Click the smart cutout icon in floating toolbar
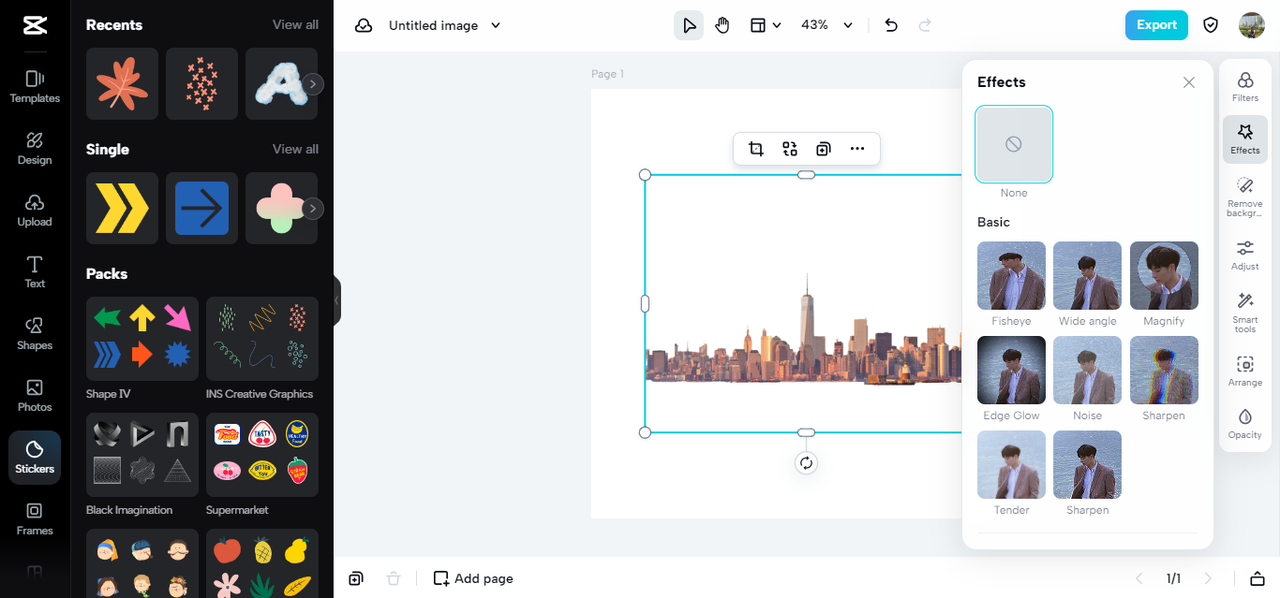Screen dimensions: 1280x598 click(790, 149)
